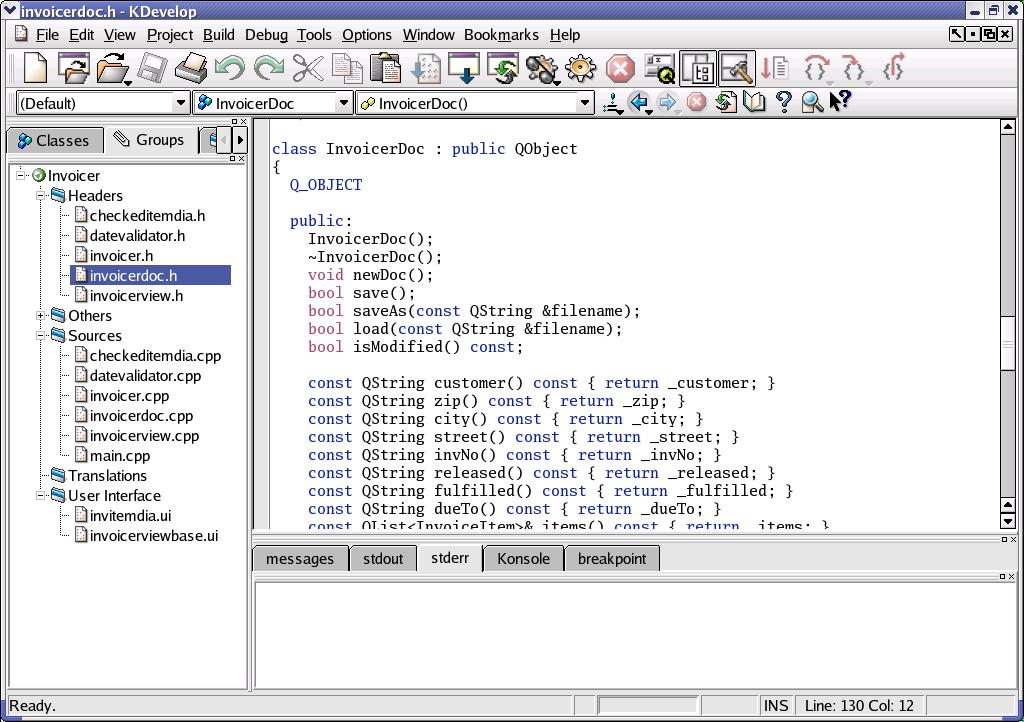This screenshot has width=1024, height=722.
Task: Toggle the tree view panel button
Action: [x=698, y=68]
